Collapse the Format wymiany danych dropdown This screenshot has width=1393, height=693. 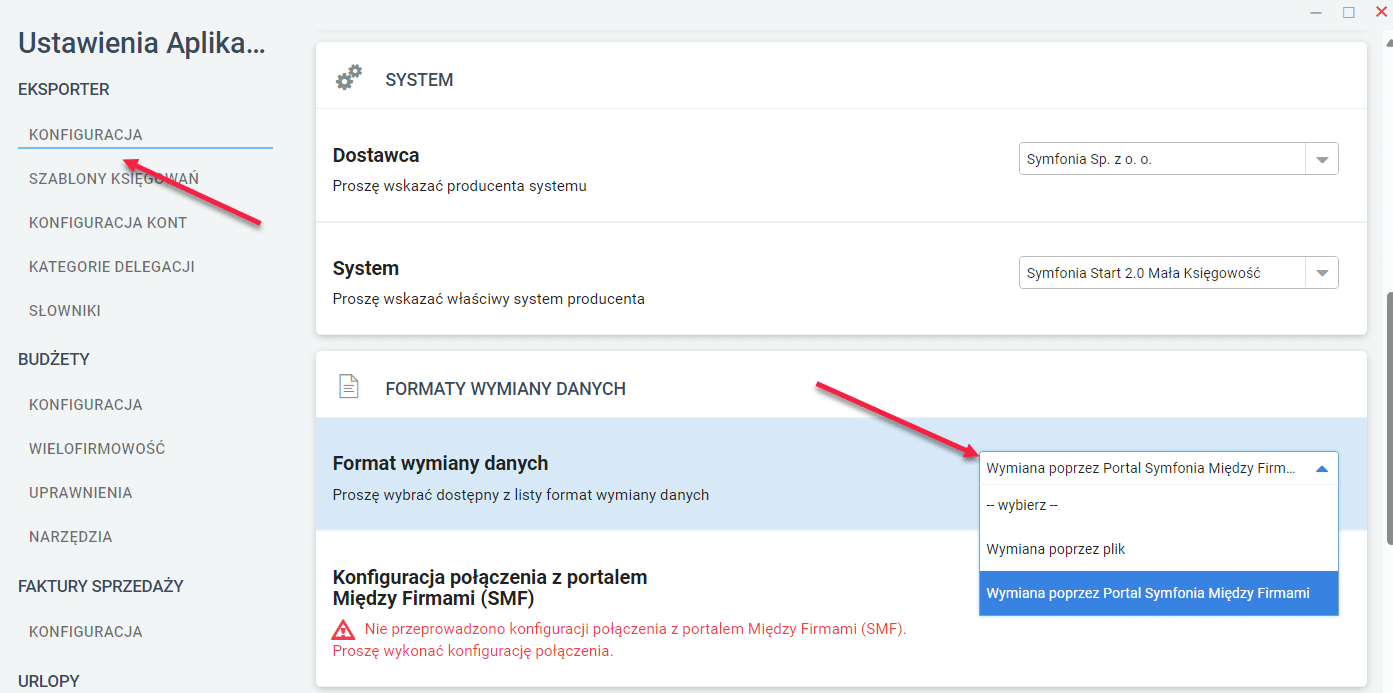[x=1159, y=468]
